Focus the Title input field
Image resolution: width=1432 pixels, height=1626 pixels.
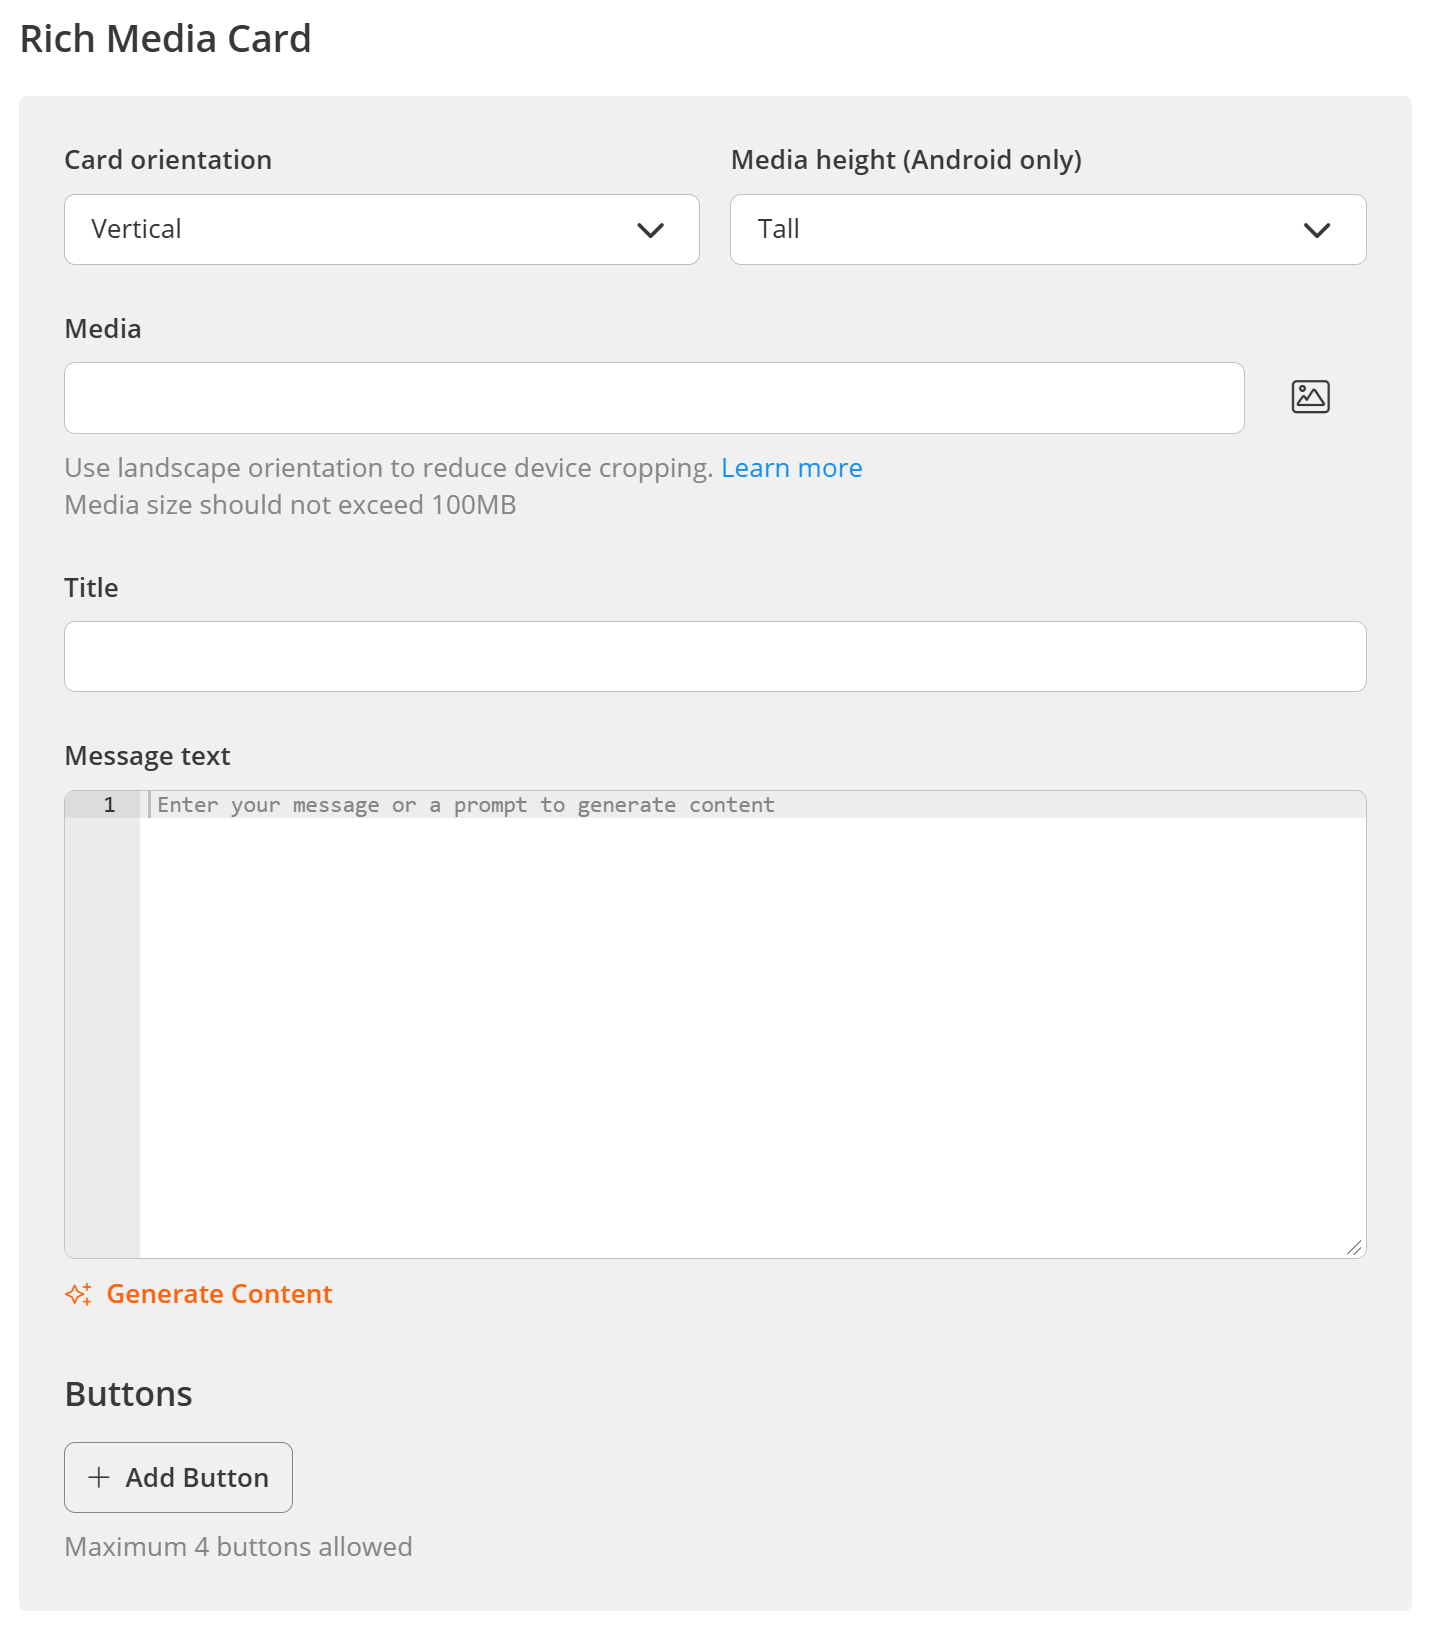(715, 656)
